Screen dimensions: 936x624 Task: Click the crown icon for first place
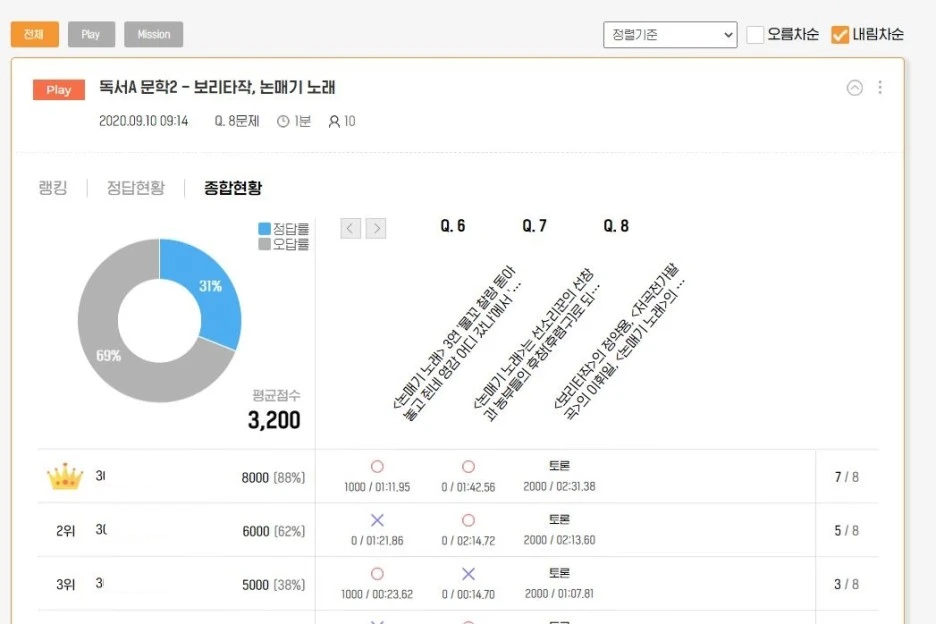65,476
